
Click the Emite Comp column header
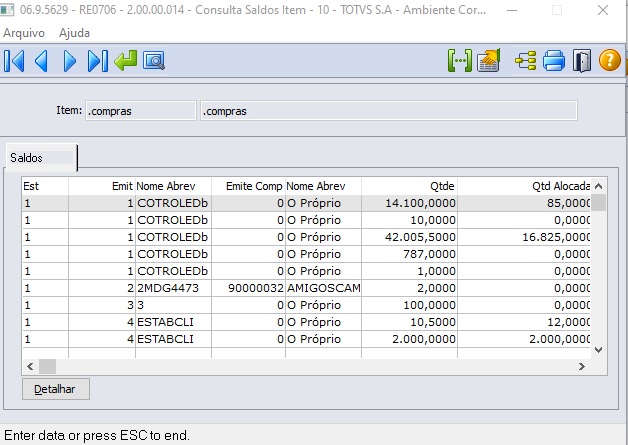pyautogui.click(x=248, y=186)
